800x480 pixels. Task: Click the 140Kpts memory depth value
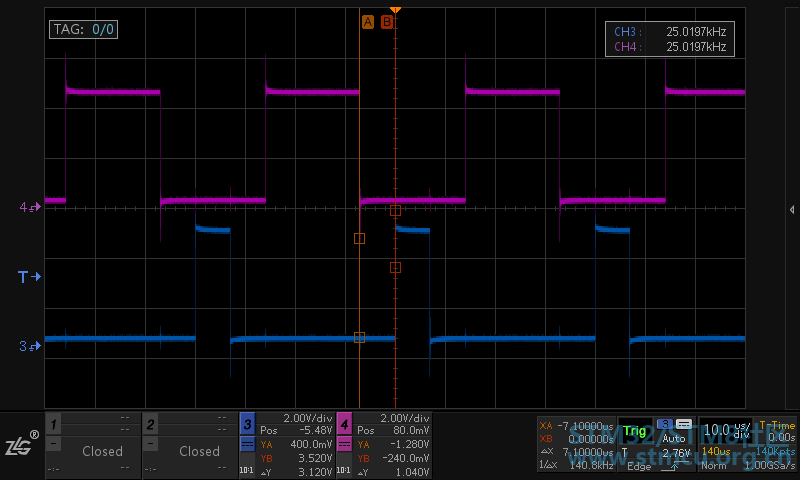click(x=776, y=451)
